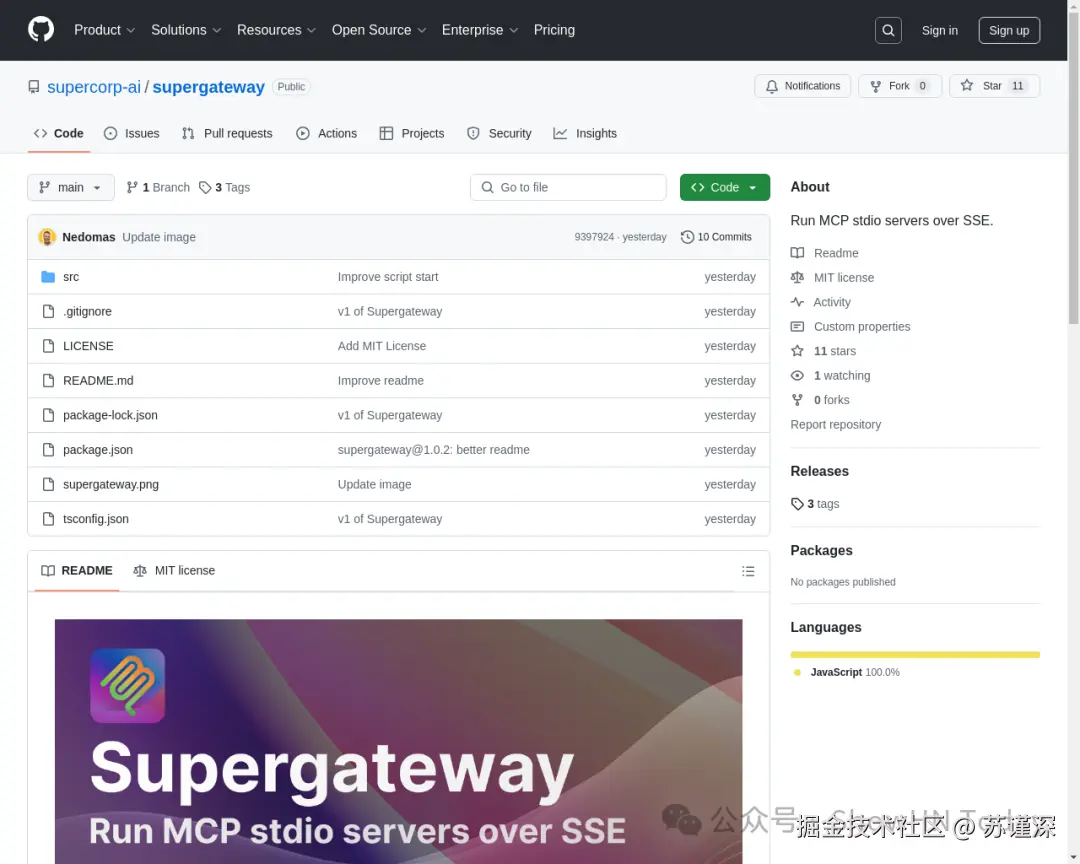Expand the Solutions menu
Image resolution: width=1080 pixels, height=864 pixels.
186,30
